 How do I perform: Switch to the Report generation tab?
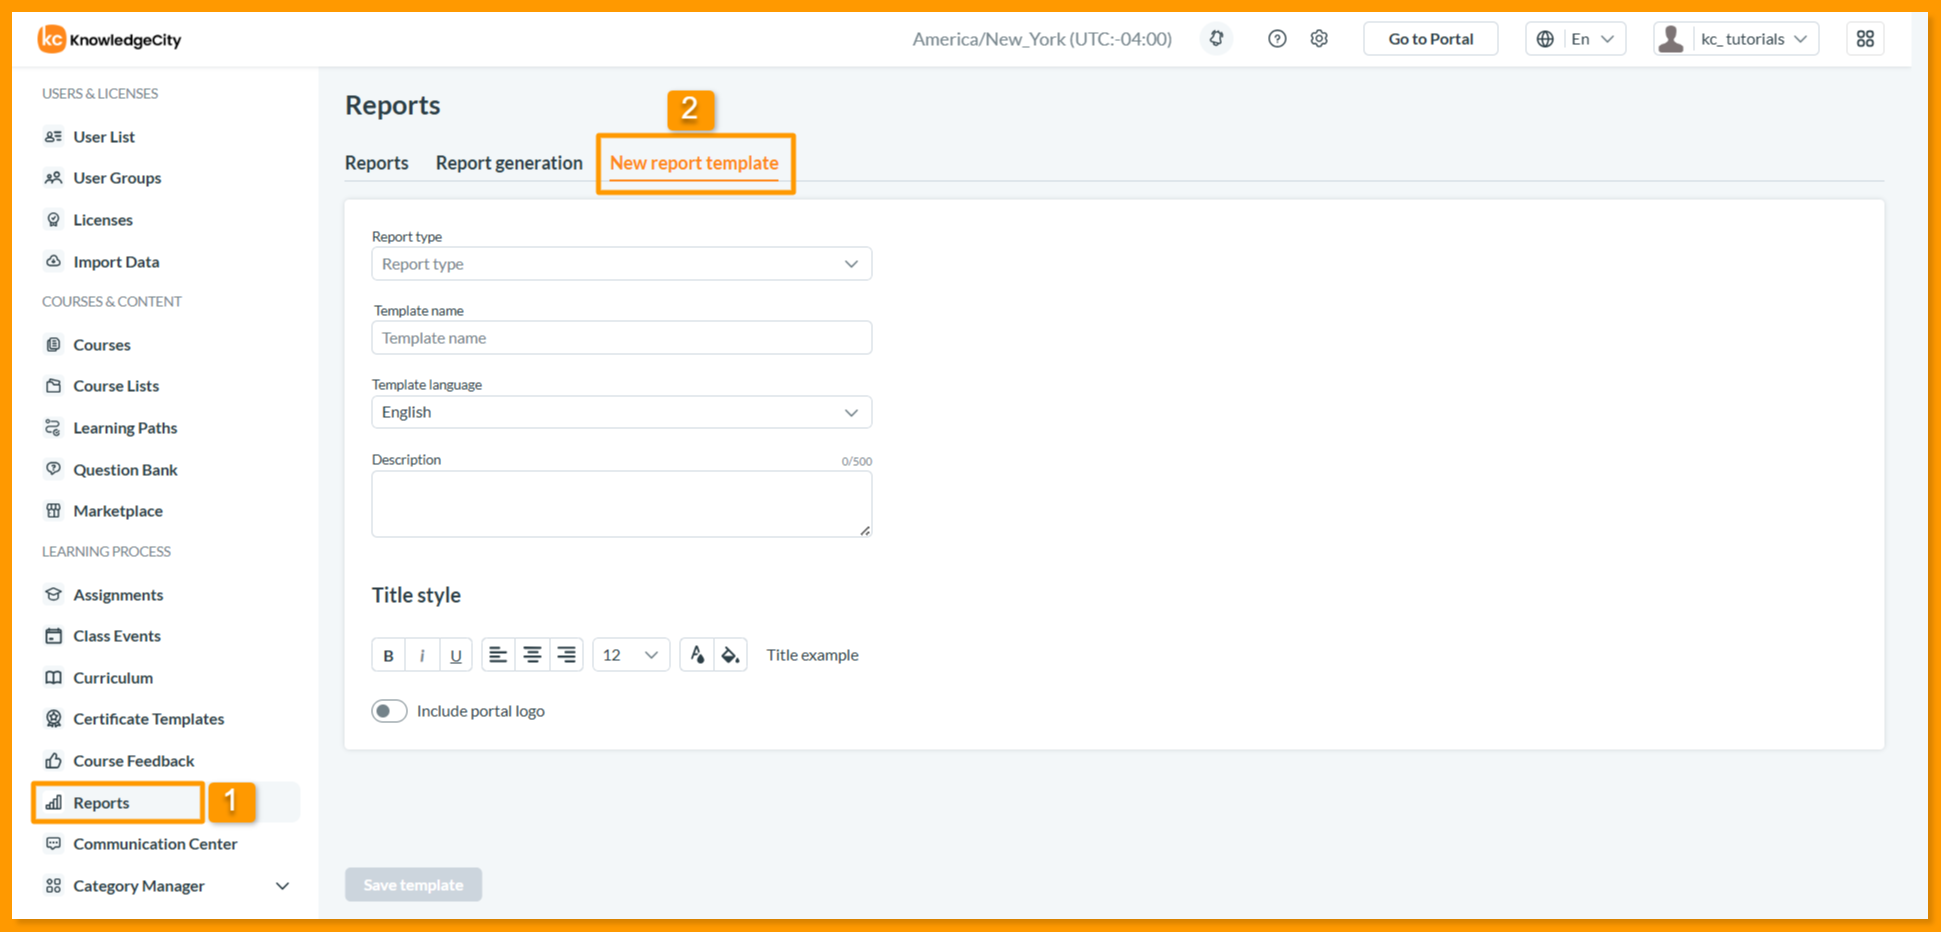pyautogui.click(x=509, y=163)
